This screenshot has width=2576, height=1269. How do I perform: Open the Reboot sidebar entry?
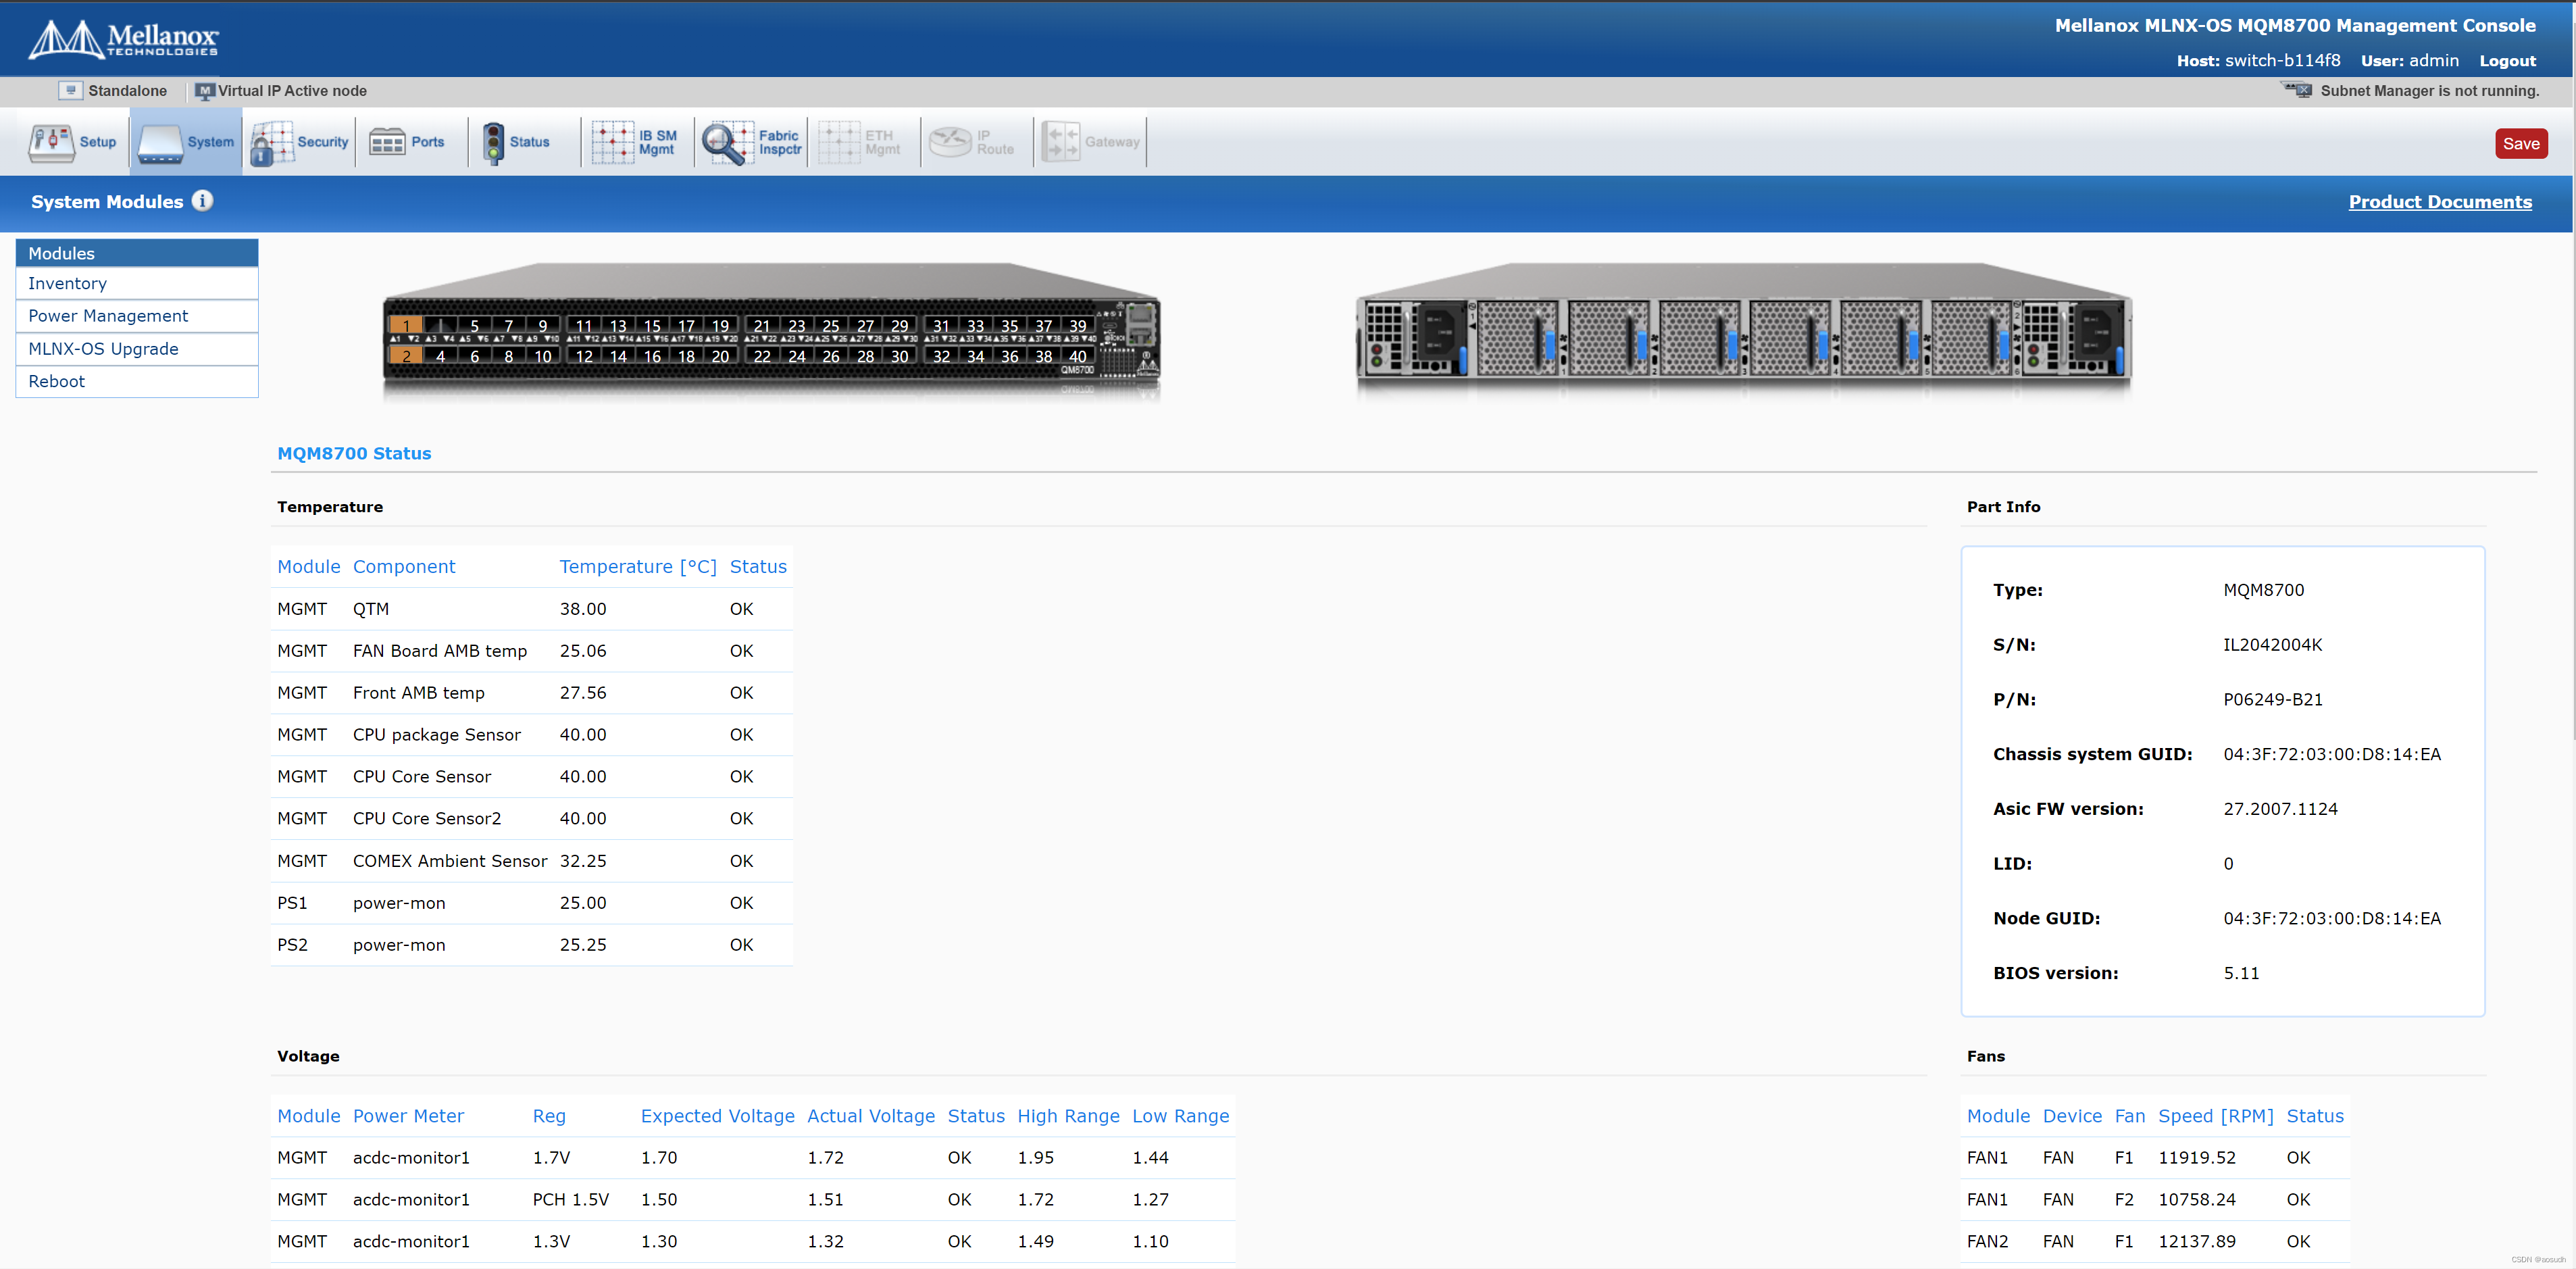(56, 381)
